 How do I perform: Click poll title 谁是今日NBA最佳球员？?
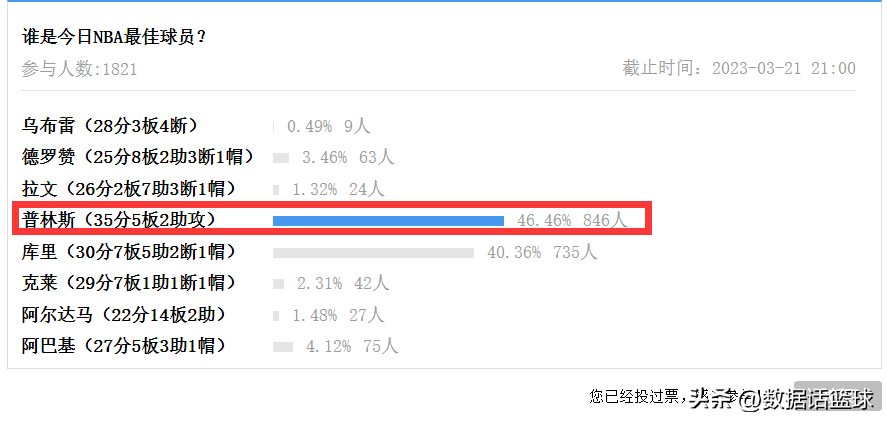pos(113,38)
